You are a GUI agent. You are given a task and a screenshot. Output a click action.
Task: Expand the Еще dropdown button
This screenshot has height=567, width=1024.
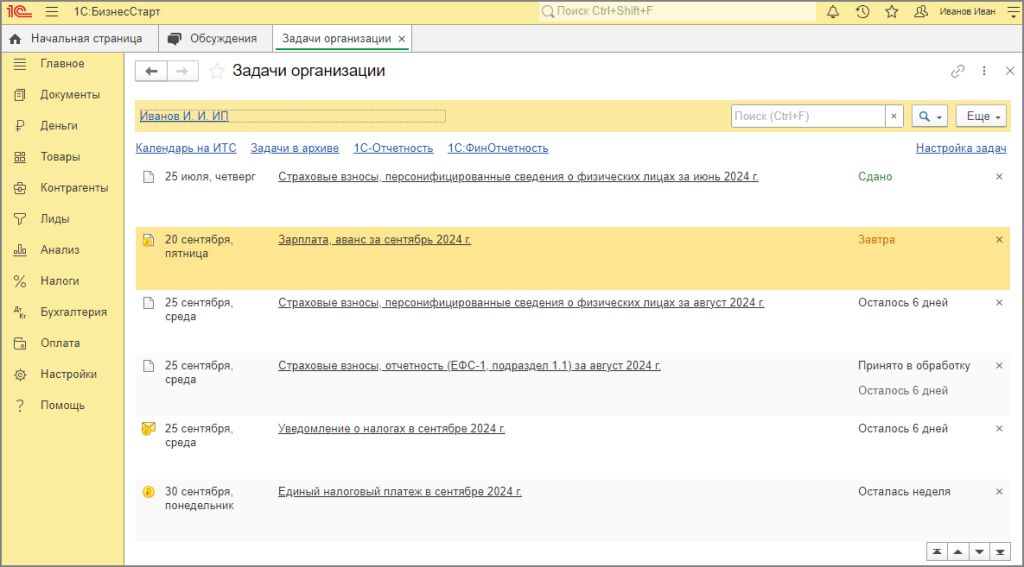(x=984, y=116)
